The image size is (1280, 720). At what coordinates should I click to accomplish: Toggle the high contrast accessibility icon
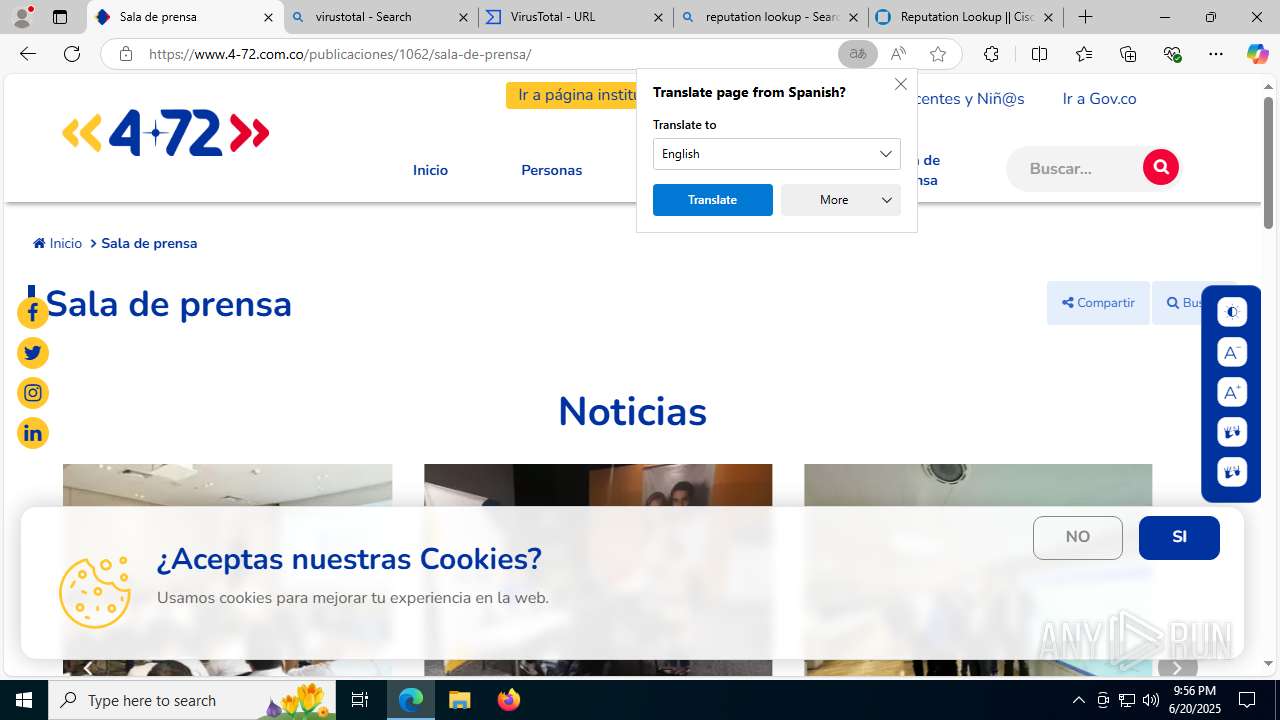coord(1232,312)
